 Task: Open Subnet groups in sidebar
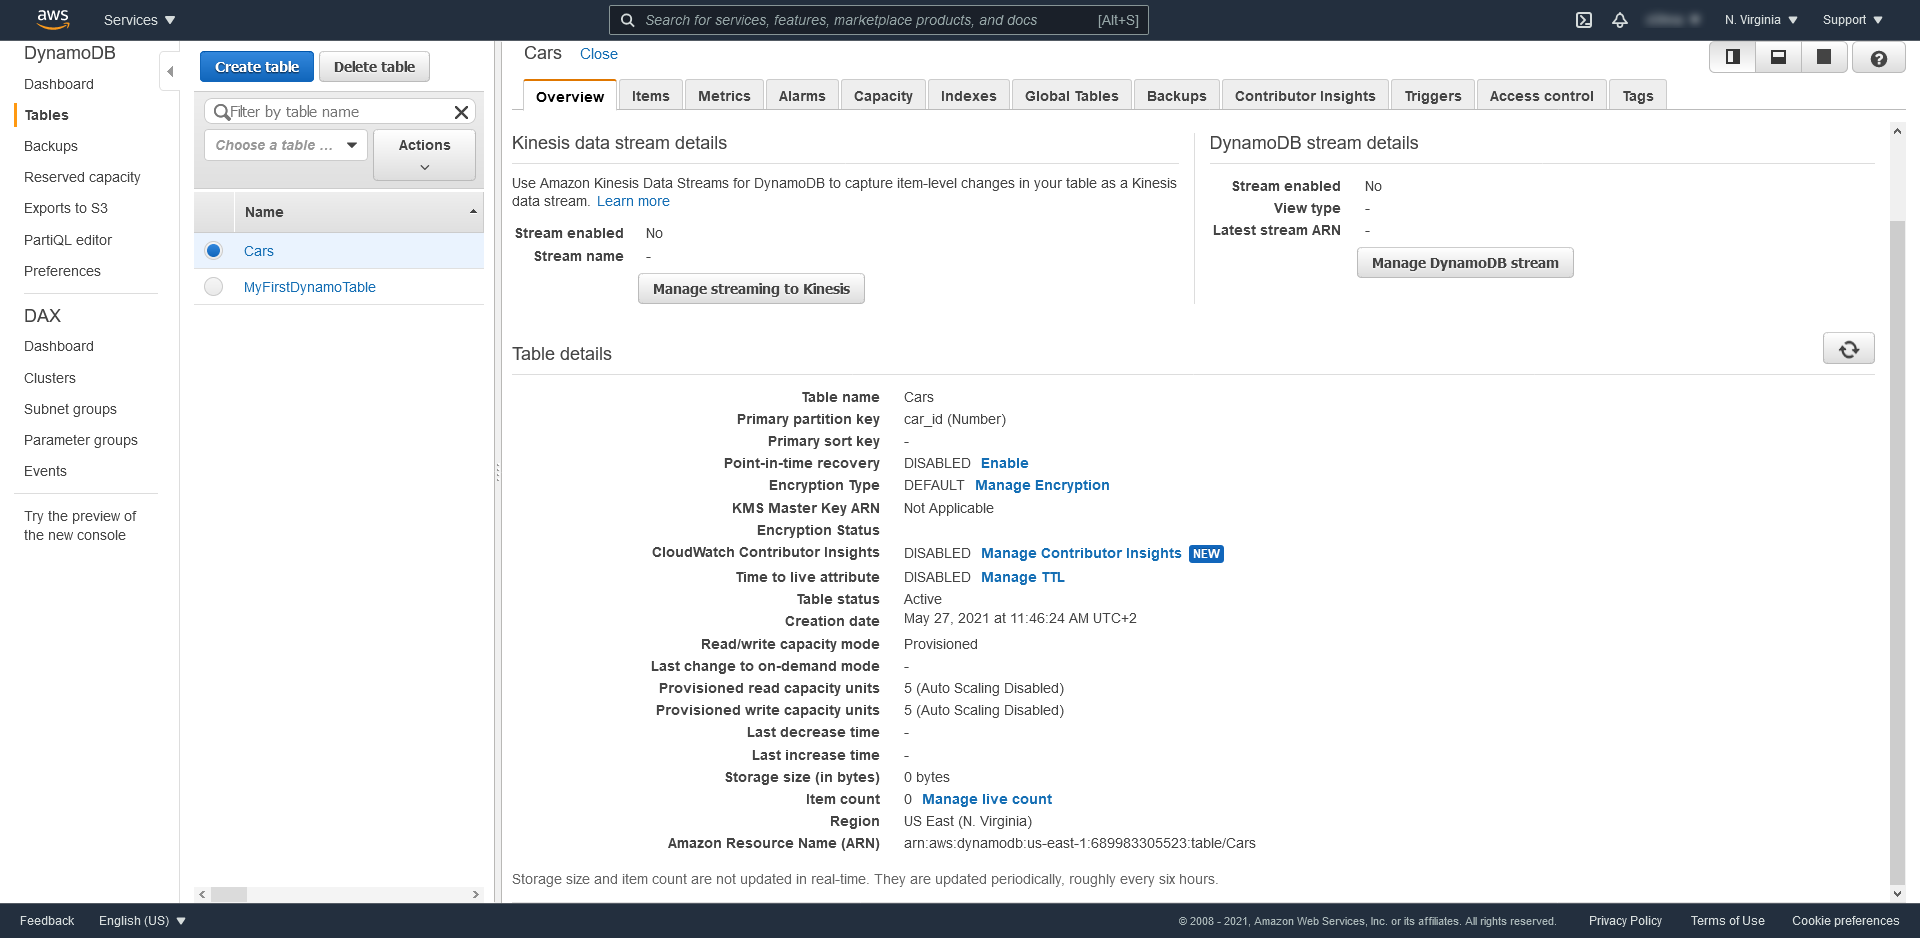coord(70,409)
